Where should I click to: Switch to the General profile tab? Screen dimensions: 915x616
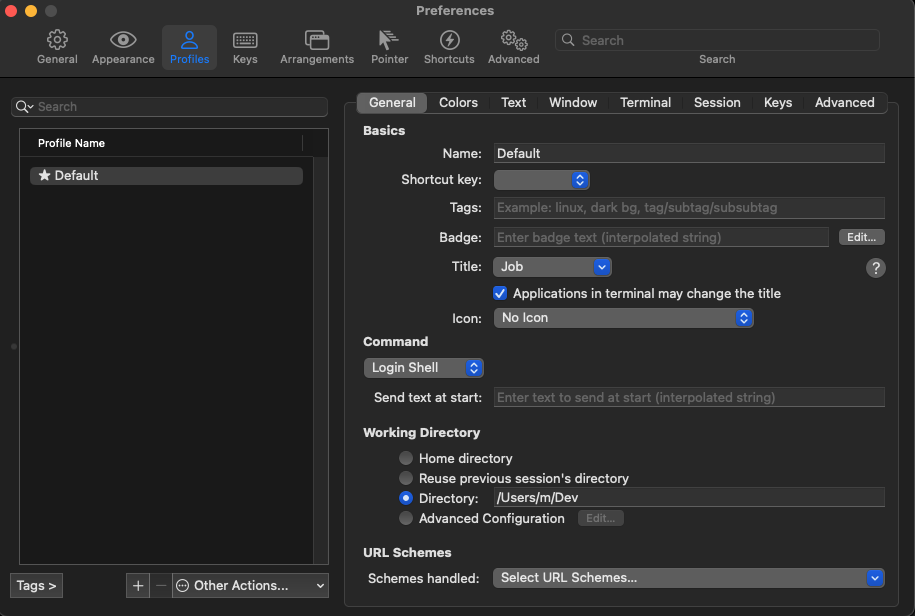point(392,103)
